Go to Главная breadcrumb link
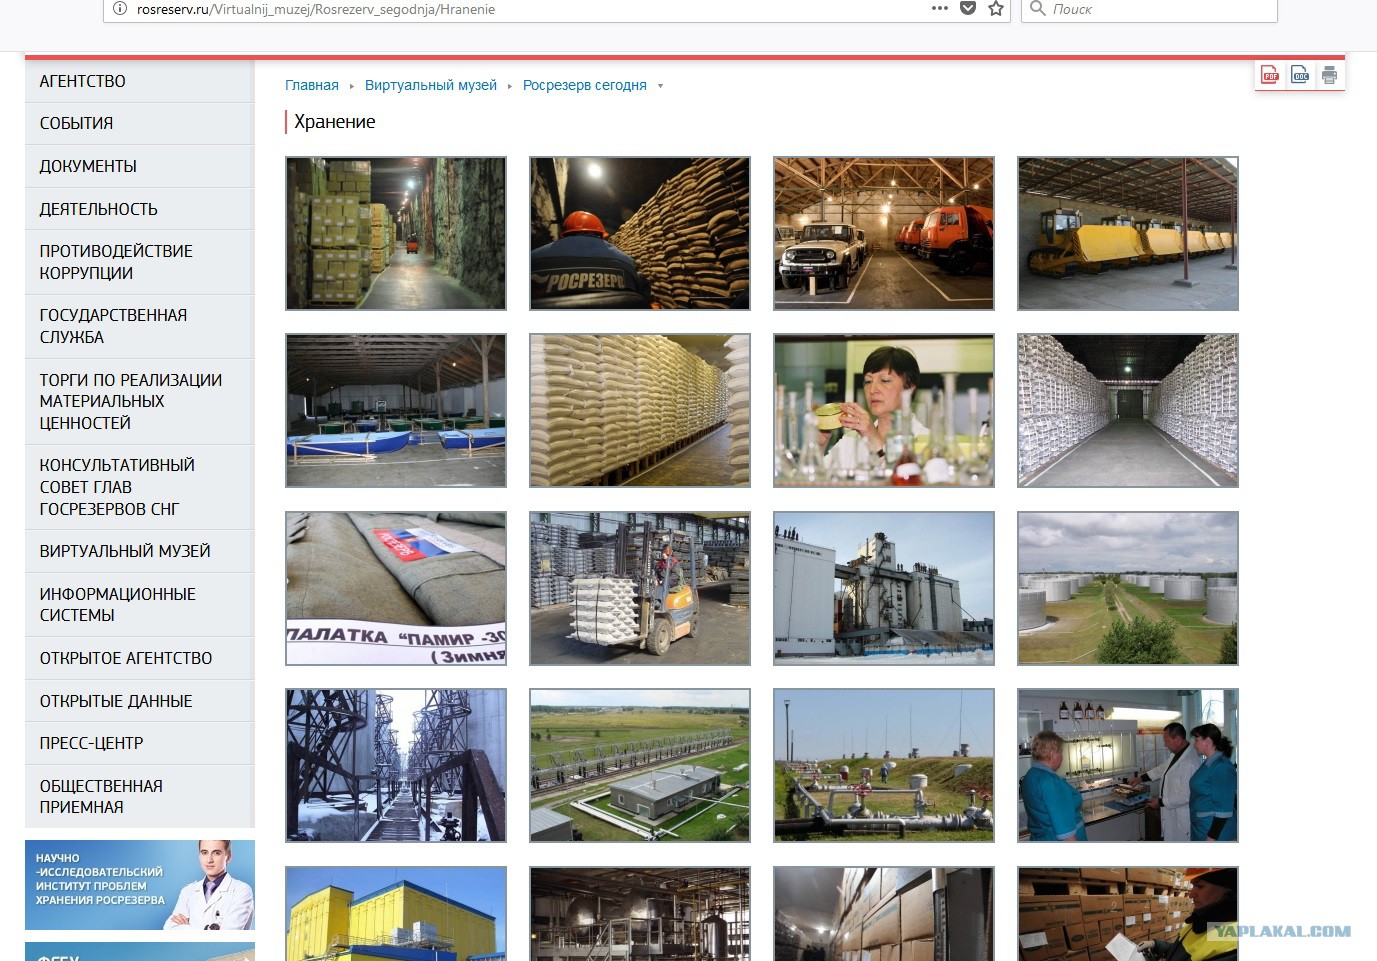This screenshot has width=1377, height=961. click(312, 86)
